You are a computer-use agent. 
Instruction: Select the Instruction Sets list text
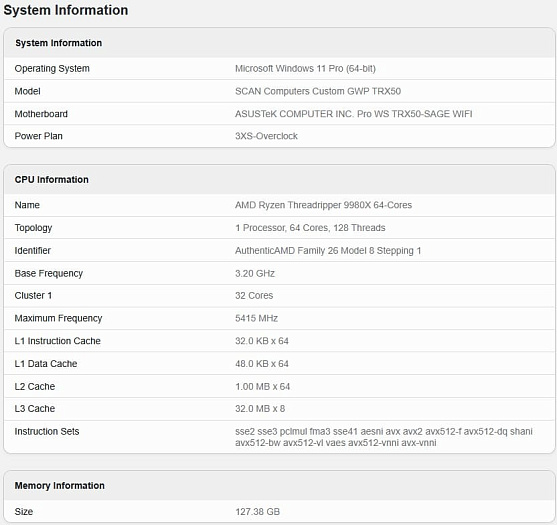click(x=384, y=437)
